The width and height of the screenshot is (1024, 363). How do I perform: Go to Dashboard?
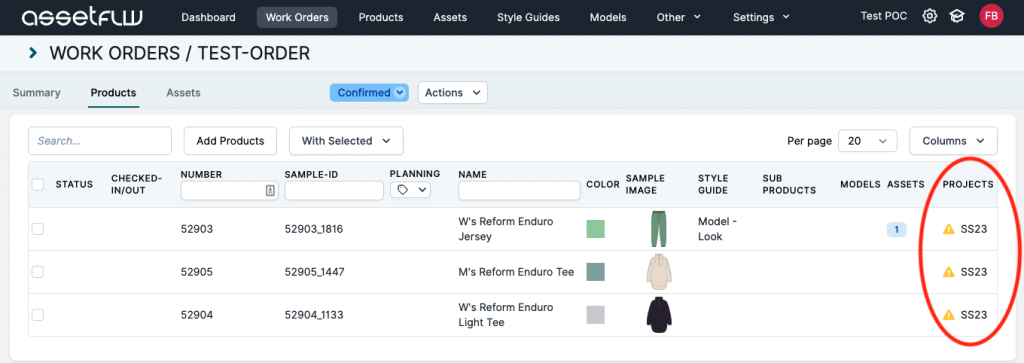click(x=208, y=18)
